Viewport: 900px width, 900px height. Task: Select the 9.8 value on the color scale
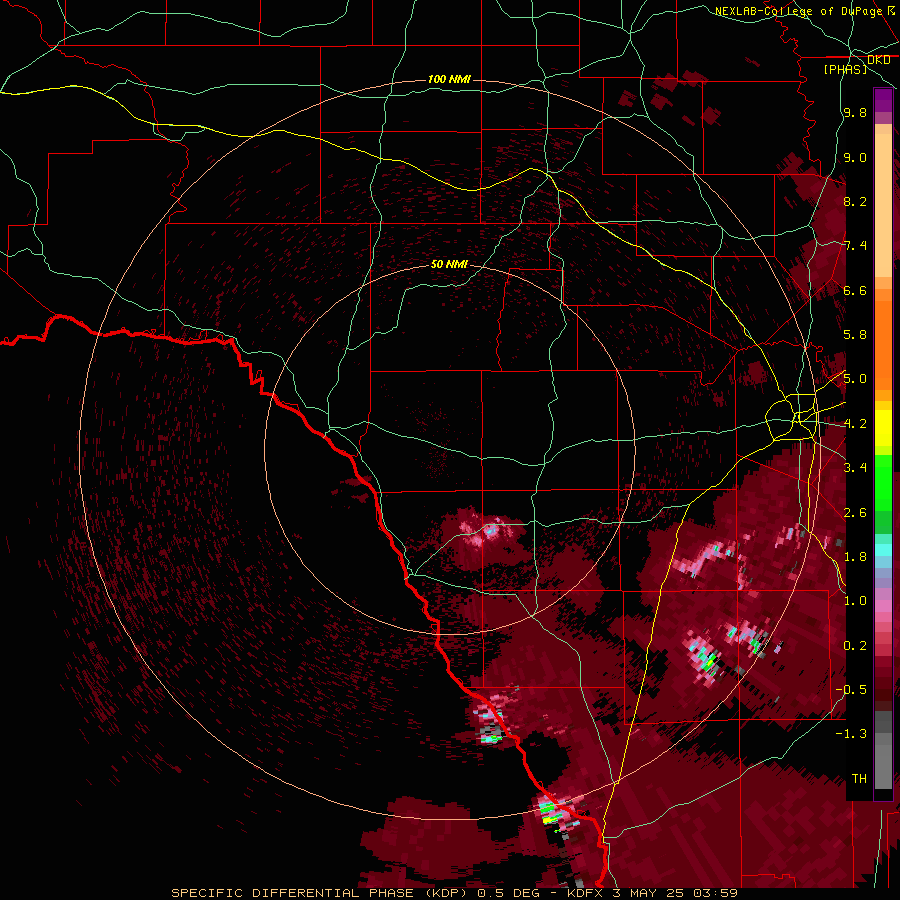[x=855, y=113]
